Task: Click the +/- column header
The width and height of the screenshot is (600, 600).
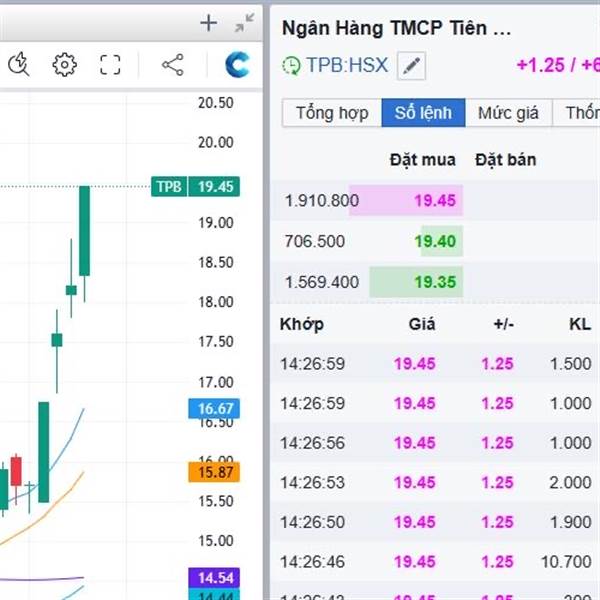Action: (503, 324)
